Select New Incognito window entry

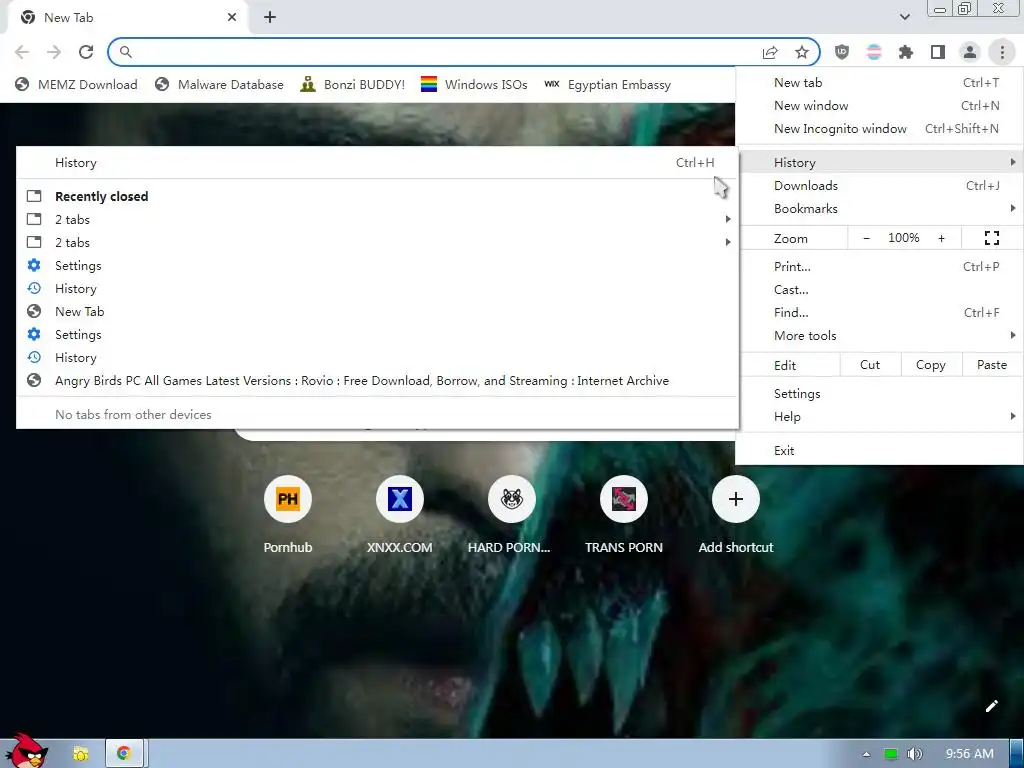[879, 129]
